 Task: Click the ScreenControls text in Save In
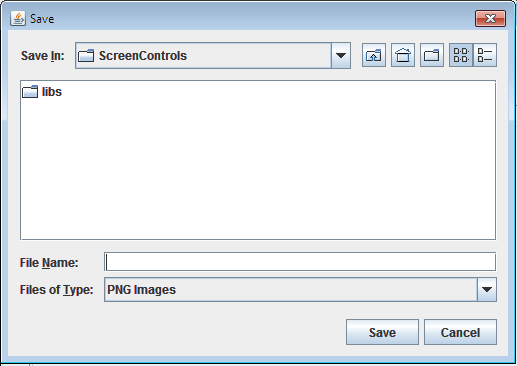click(143, 56)
